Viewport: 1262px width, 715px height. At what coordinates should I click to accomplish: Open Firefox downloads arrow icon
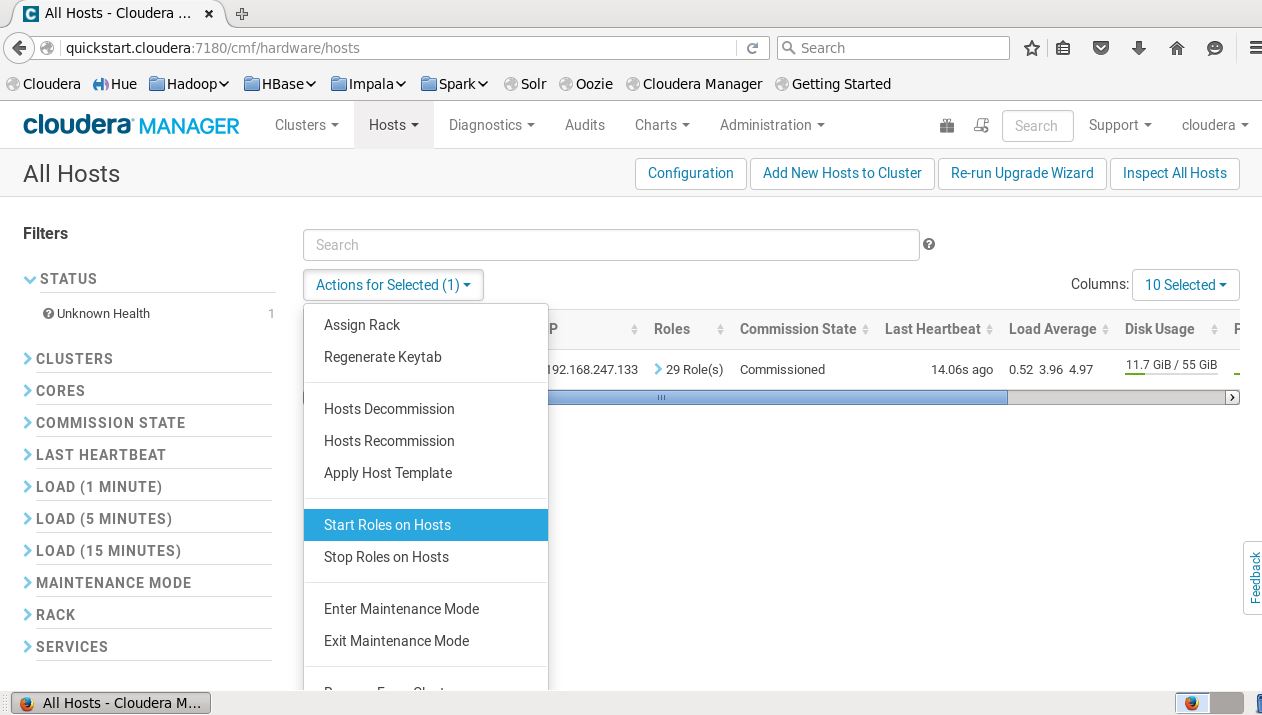pyautogui.click(x=1139, y=48)
